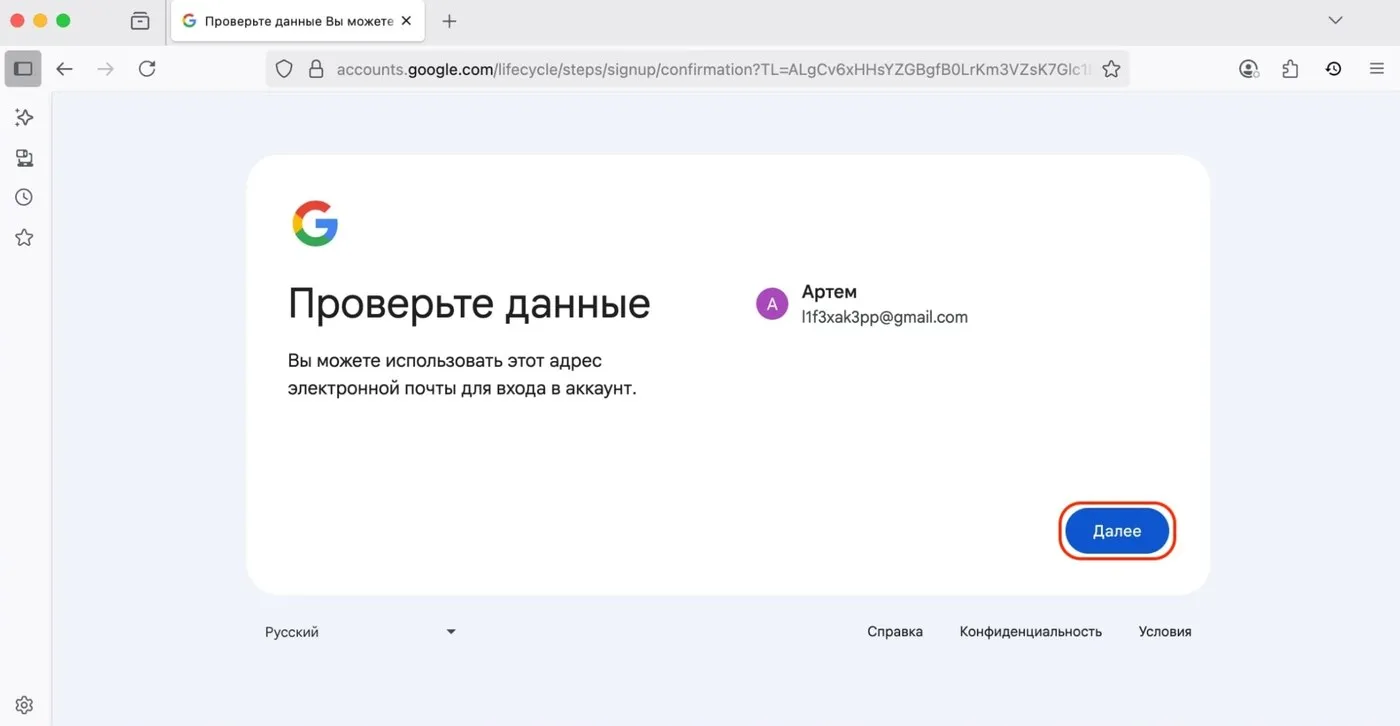Image resolution: width=1400 pixels, height=726 pixels.
Task: Open the shield tracking protection icon
Action: (x=284, y=69)
